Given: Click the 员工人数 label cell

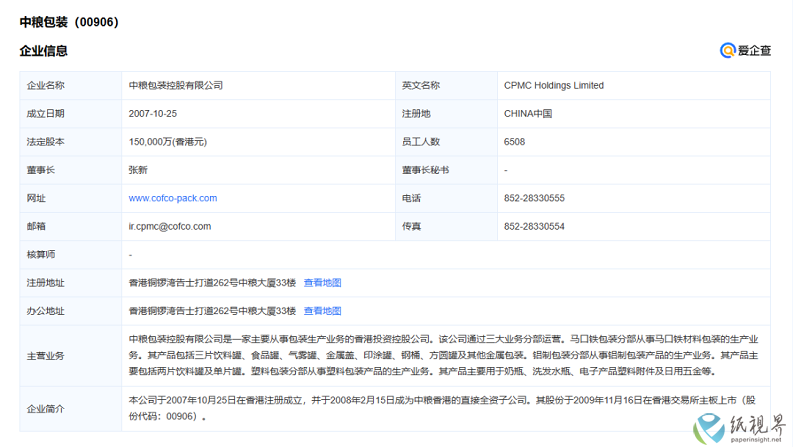Looking at the screenshot, I should point(446,142).
